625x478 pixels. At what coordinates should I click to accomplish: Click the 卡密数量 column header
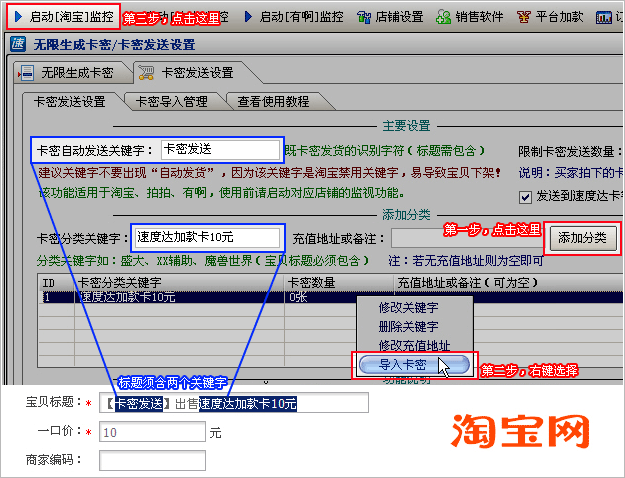339,283
